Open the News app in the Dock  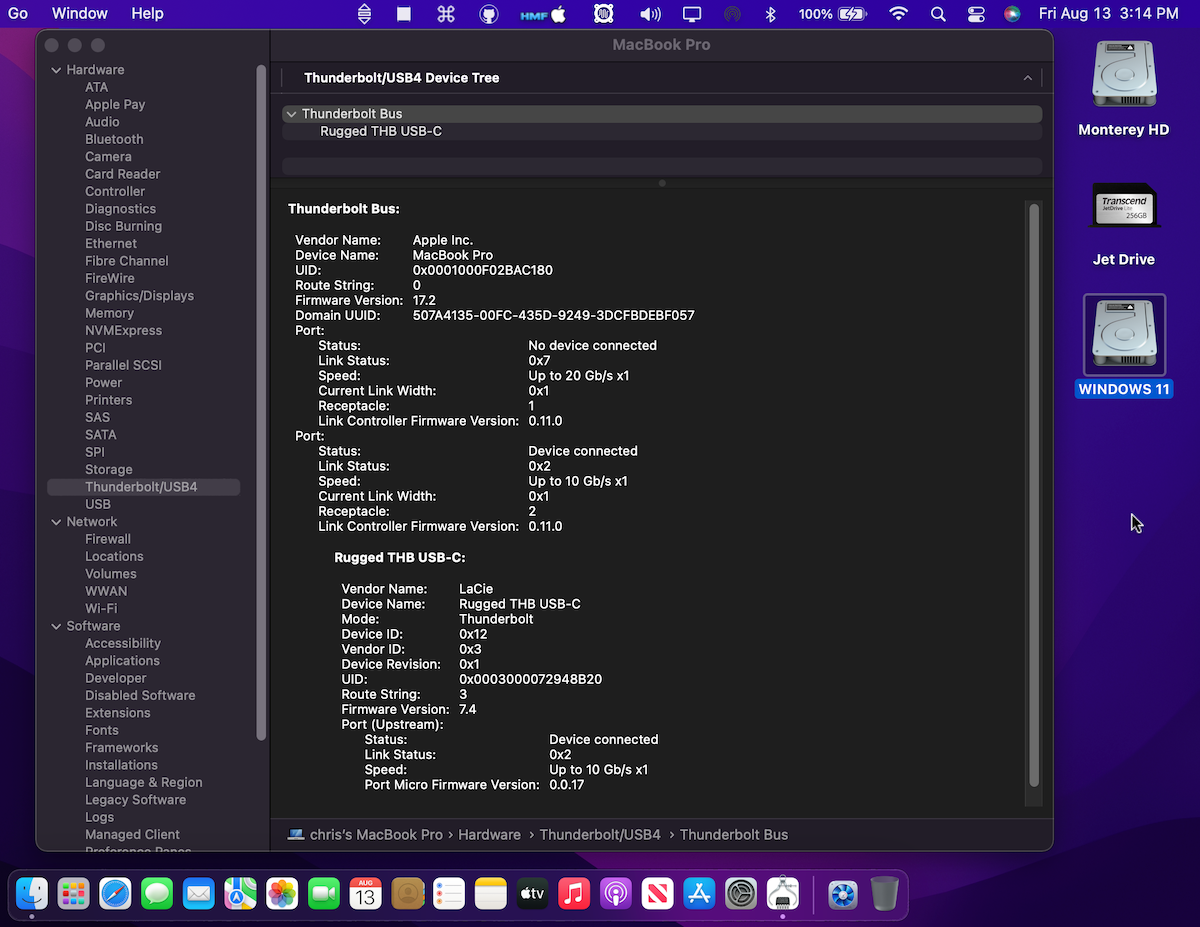pos(658,893)
